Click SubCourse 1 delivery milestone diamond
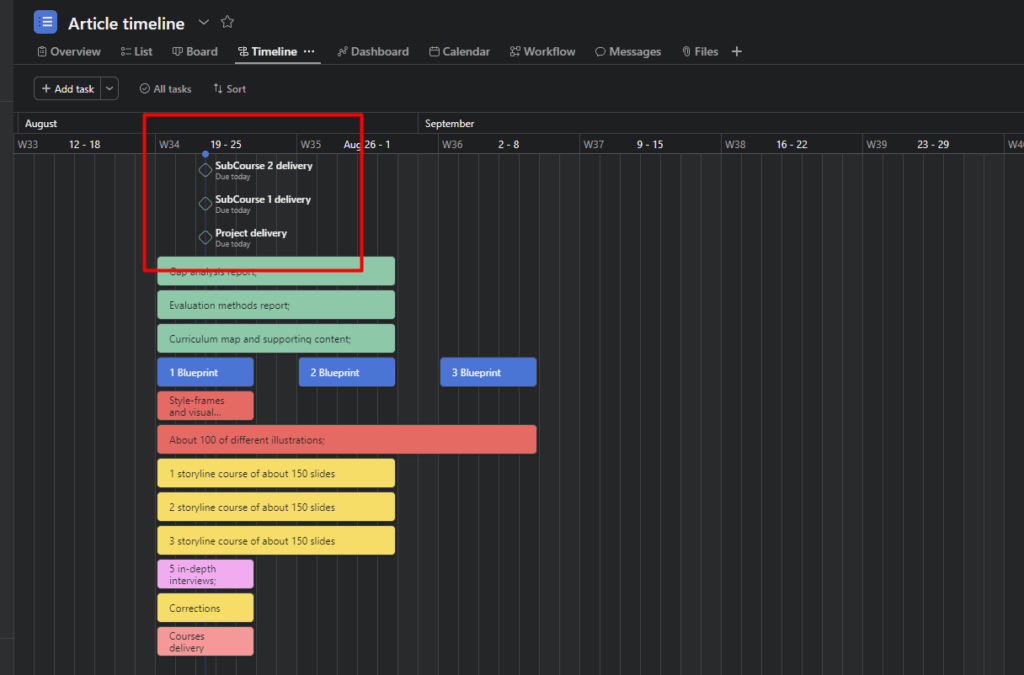 pyautogui.click(x=205, y=204)
